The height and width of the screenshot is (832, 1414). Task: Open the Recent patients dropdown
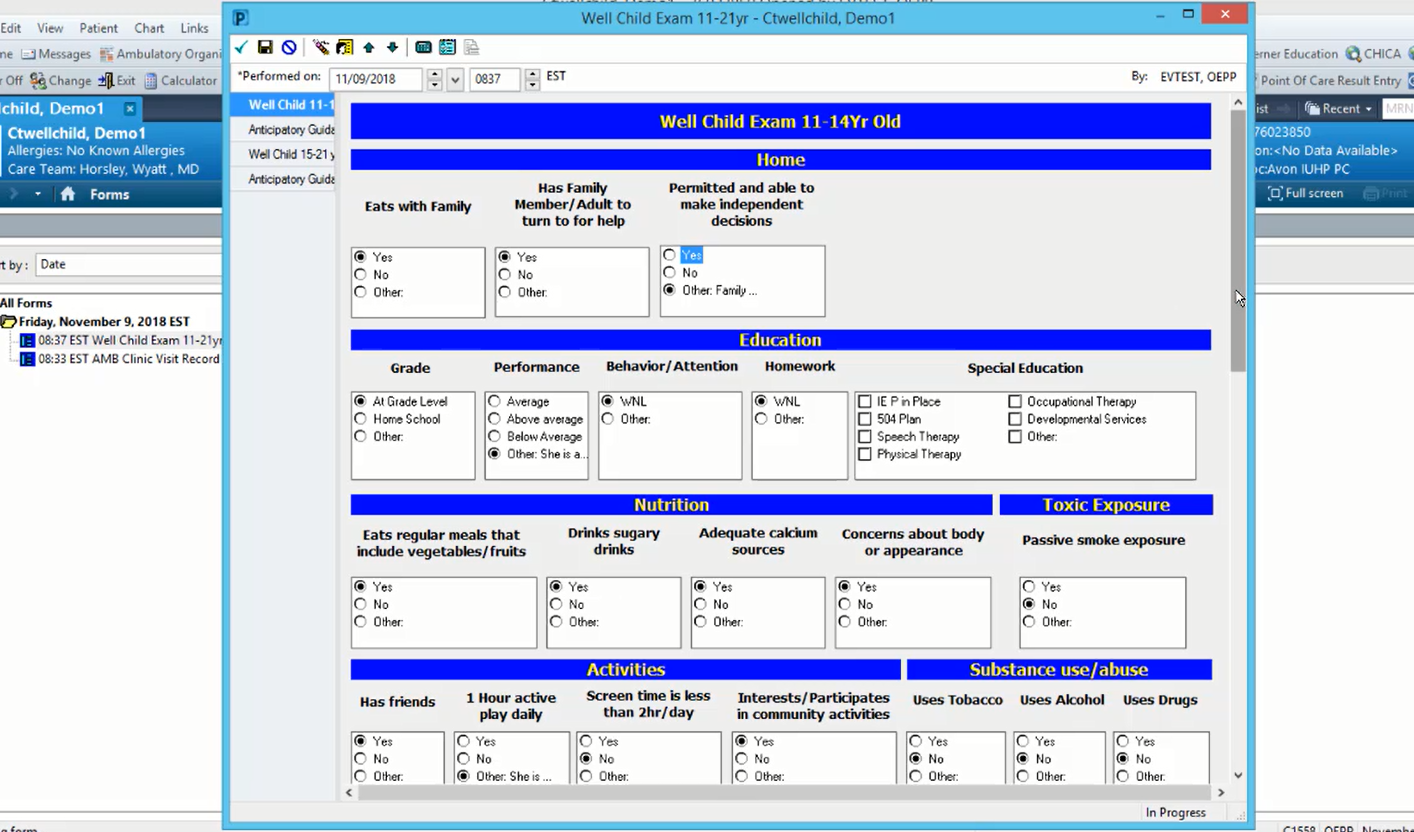click(x=1340, y=108)
